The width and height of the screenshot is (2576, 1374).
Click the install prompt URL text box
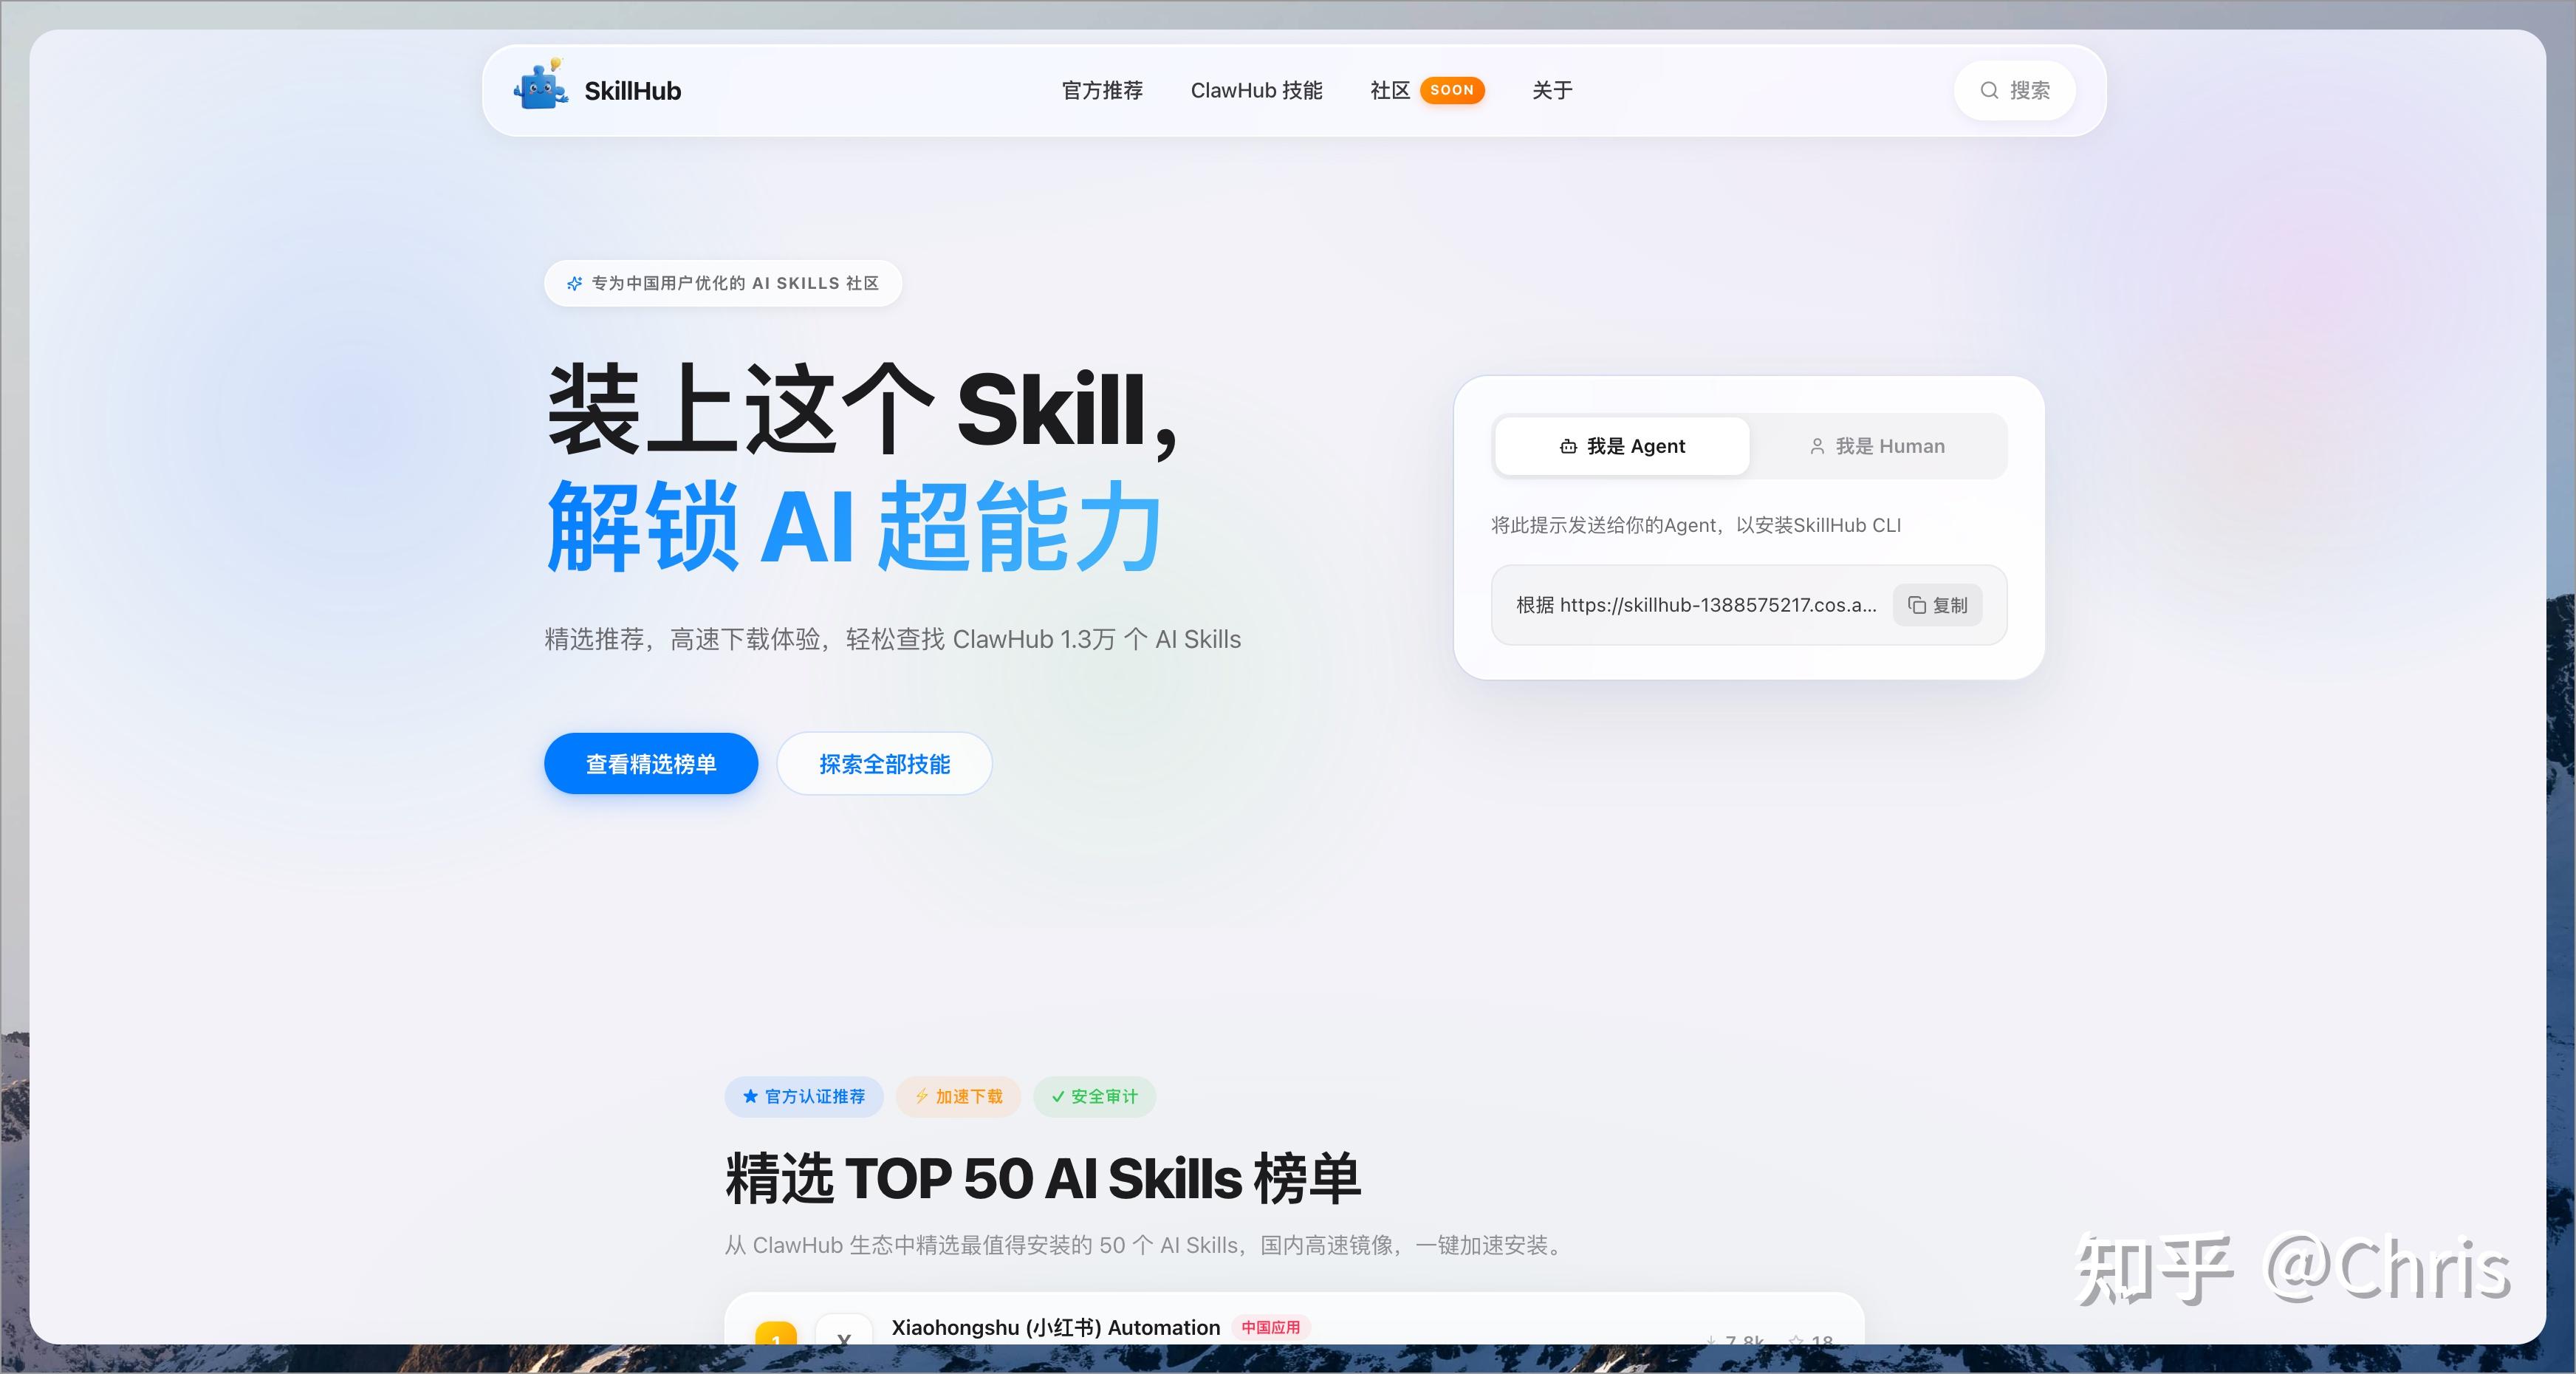coord(1749,605)
